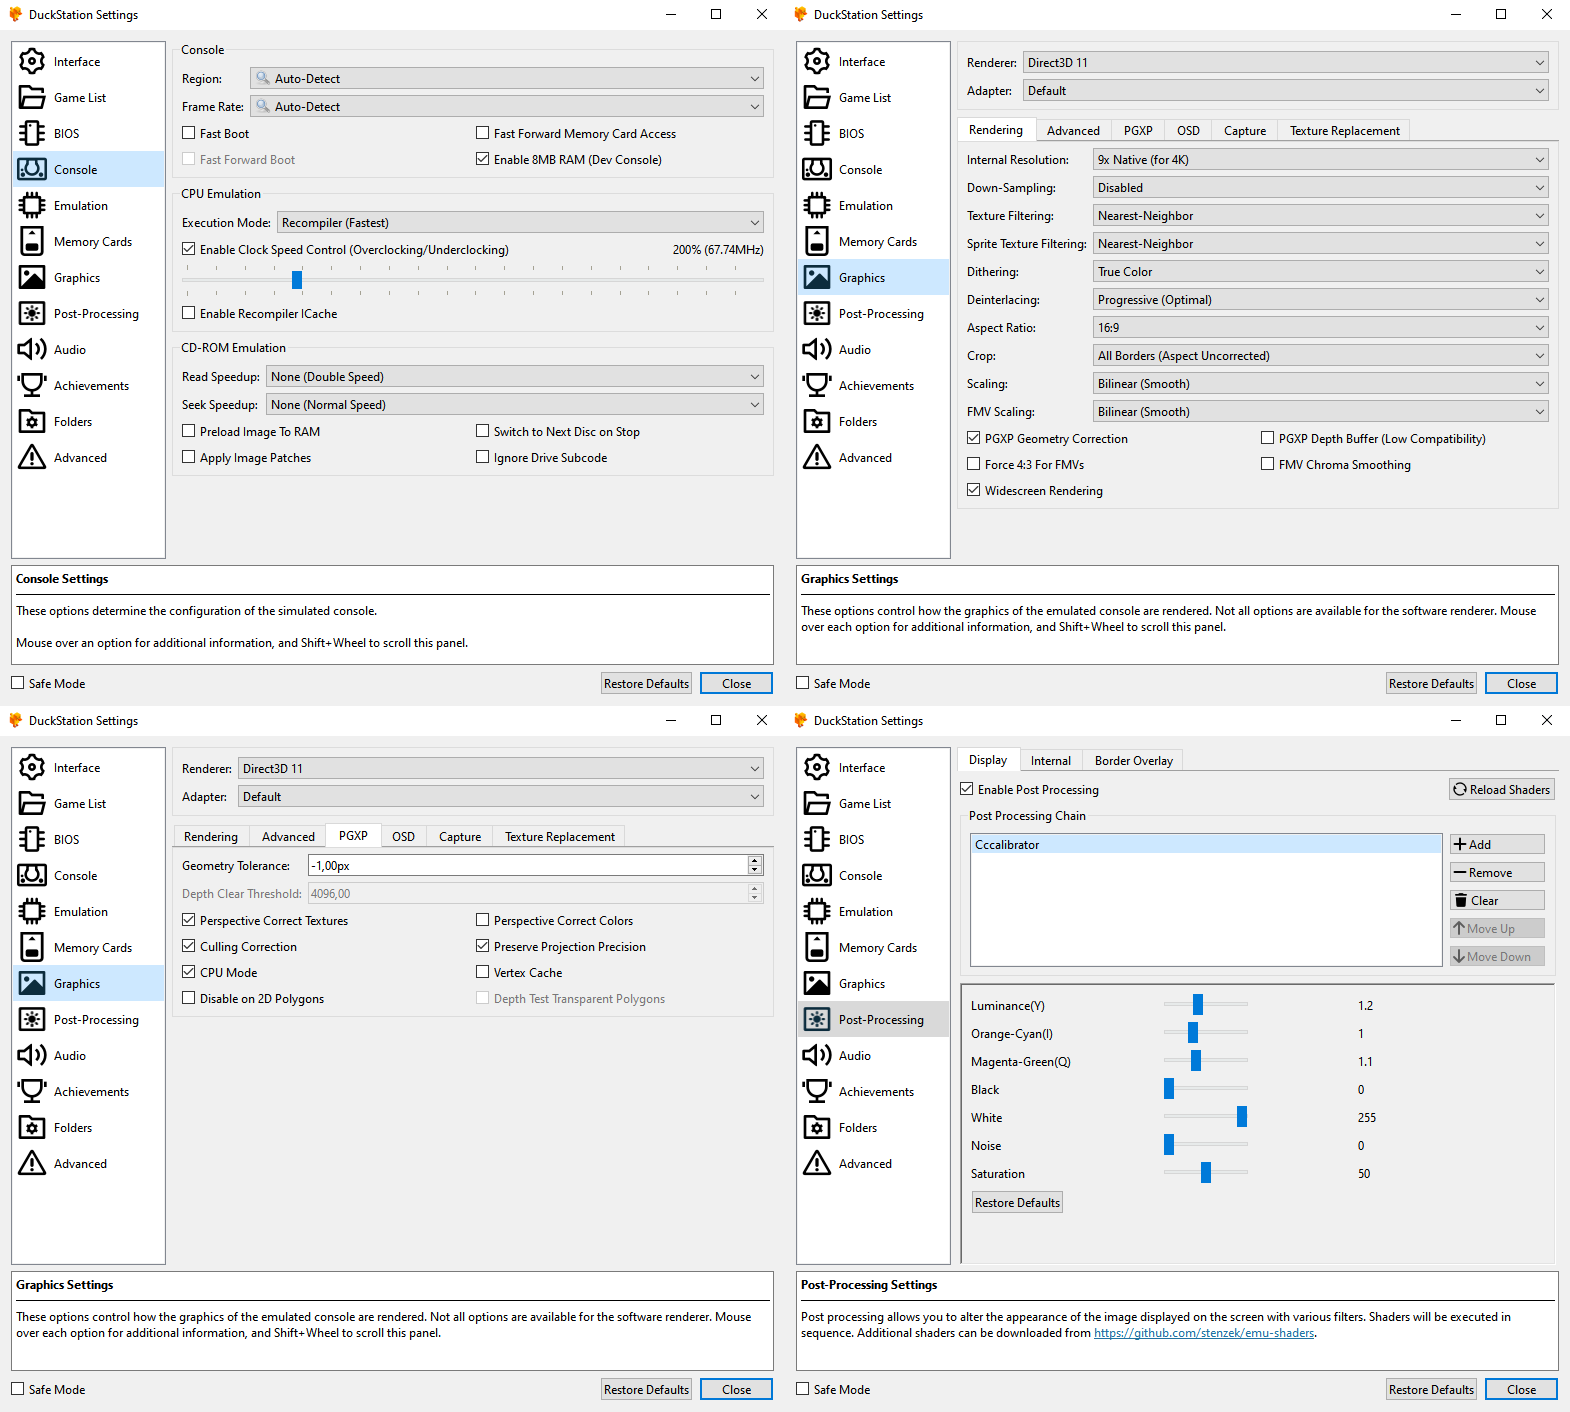Screen dimensions: 1570x1412
Task: Adjust the clock speed overclocking slider
Action: point(297,280)
